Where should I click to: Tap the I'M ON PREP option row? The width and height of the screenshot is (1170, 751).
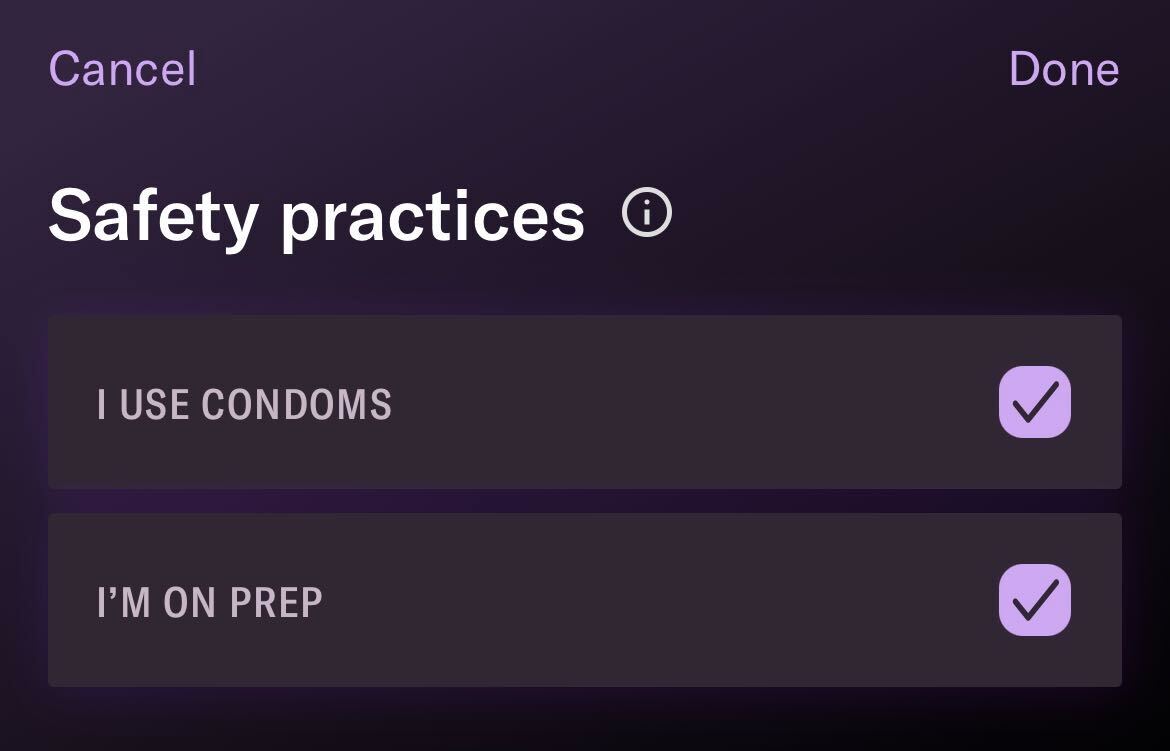click(585, 599)
